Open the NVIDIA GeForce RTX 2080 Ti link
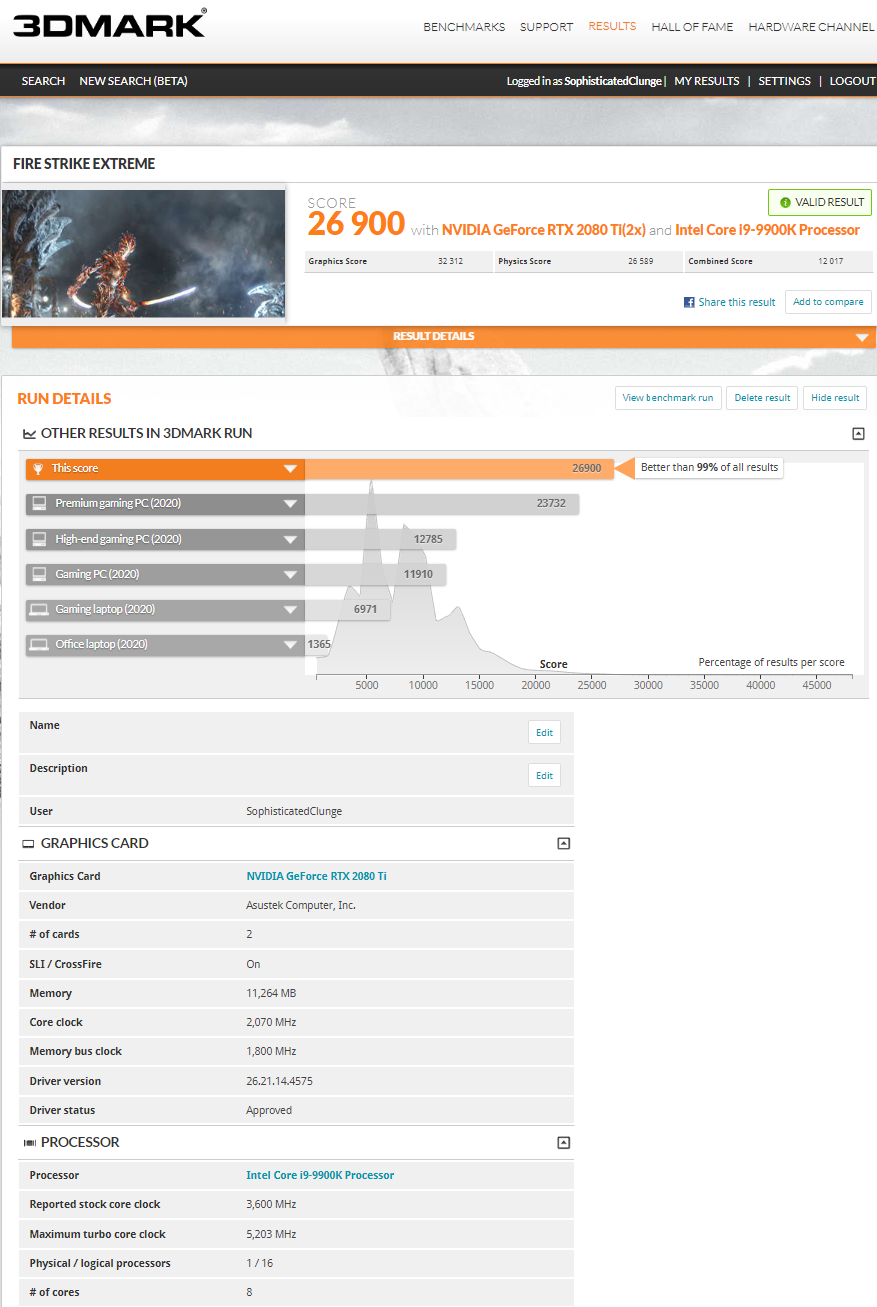 click(316, 876)
